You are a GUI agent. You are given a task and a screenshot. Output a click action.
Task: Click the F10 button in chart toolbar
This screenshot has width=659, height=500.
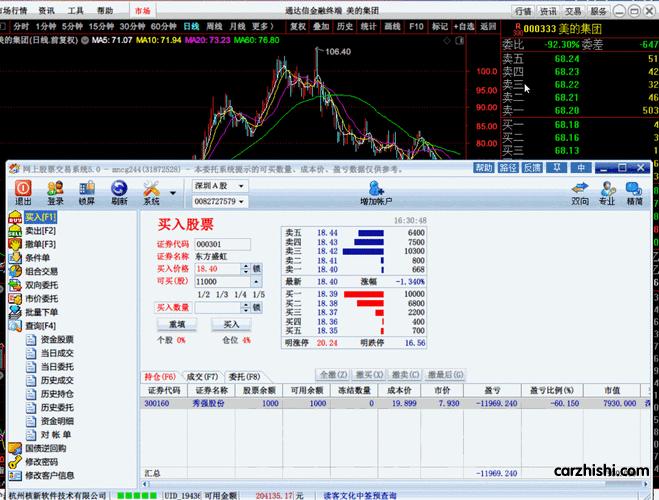click(x=416, y=26)
